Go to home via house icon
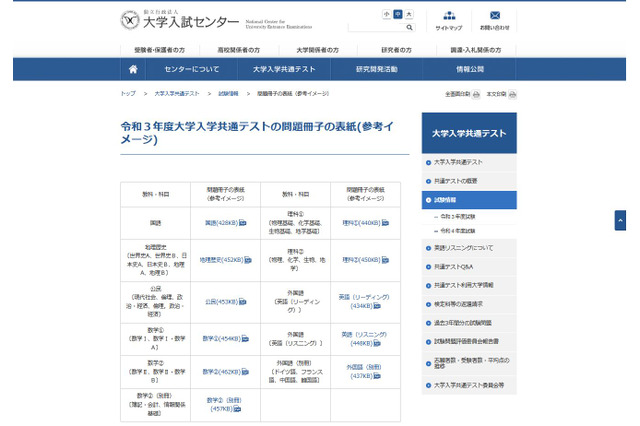 pyautogui.click(x=133, y=69)
